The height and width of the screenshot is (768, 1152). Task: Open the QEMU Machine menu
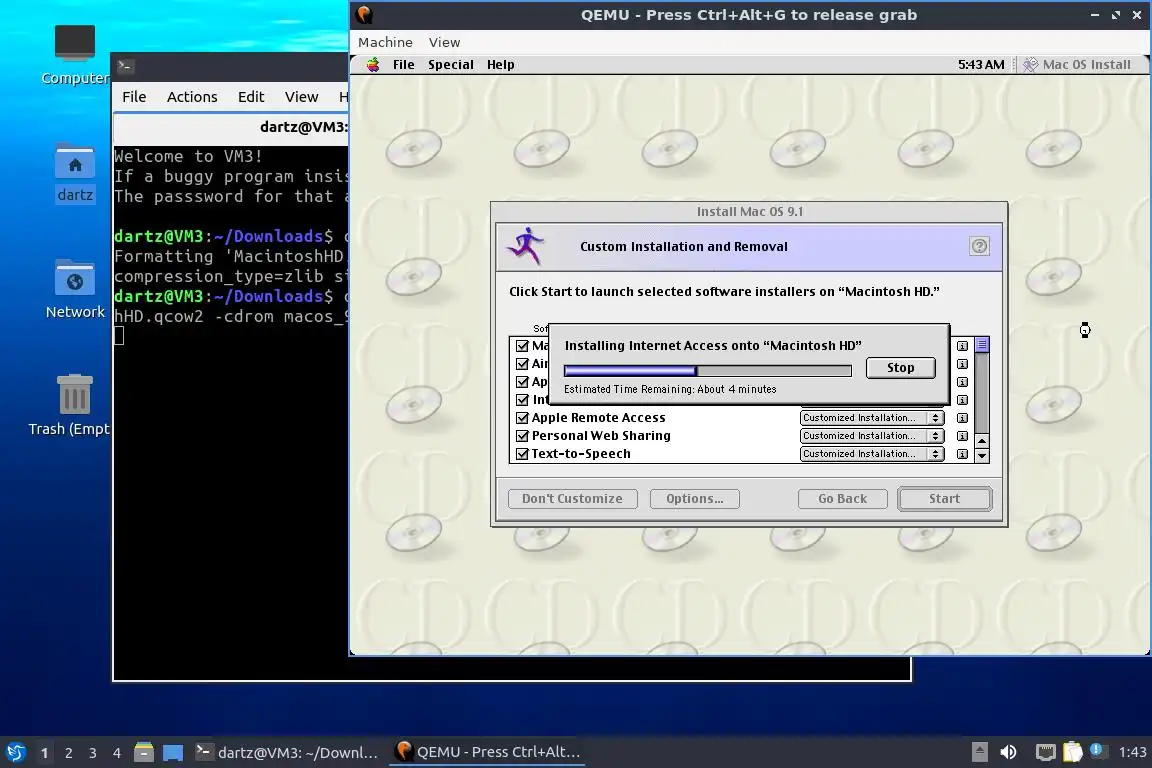click(x=385, y=43)
